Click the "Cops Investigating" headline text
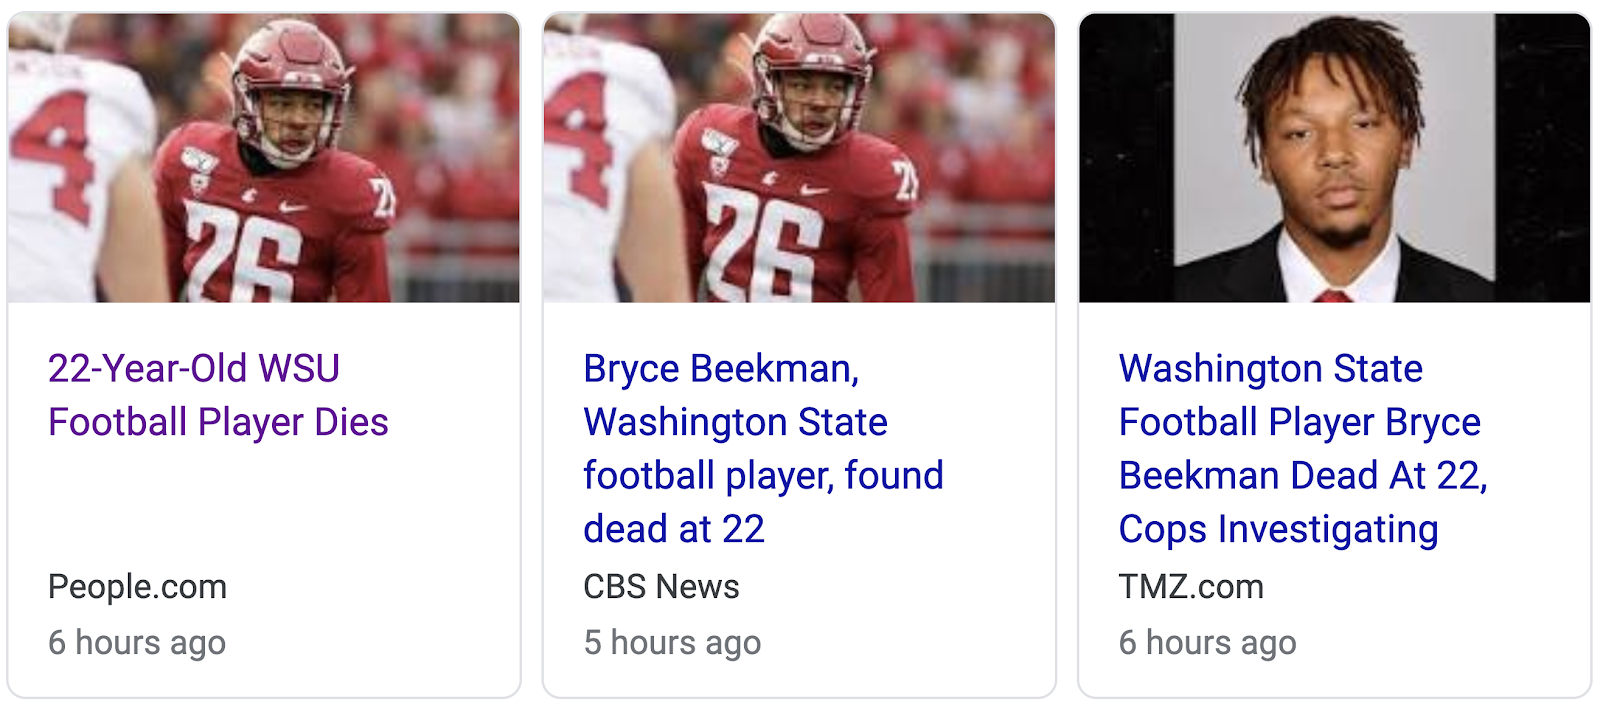The image size is (1600, 704). click(1278, 529)
